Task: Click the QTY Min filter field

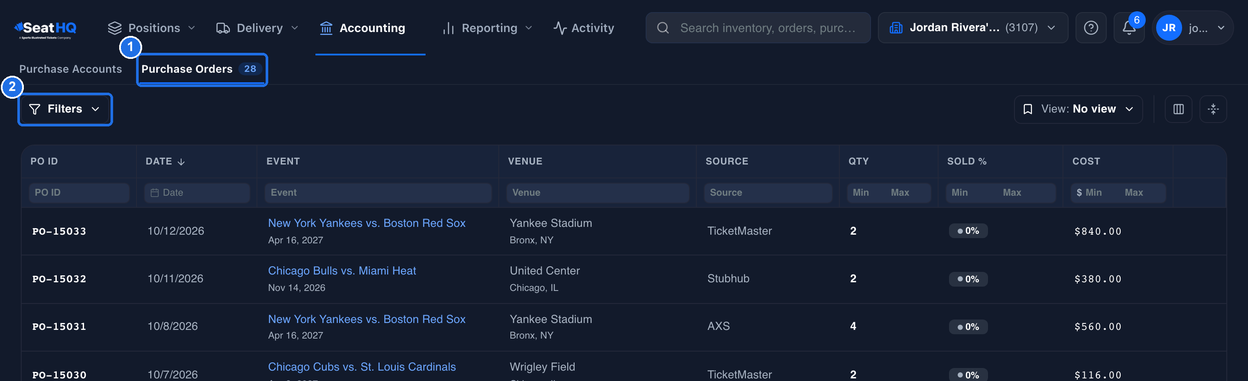Action: [866, 192]
